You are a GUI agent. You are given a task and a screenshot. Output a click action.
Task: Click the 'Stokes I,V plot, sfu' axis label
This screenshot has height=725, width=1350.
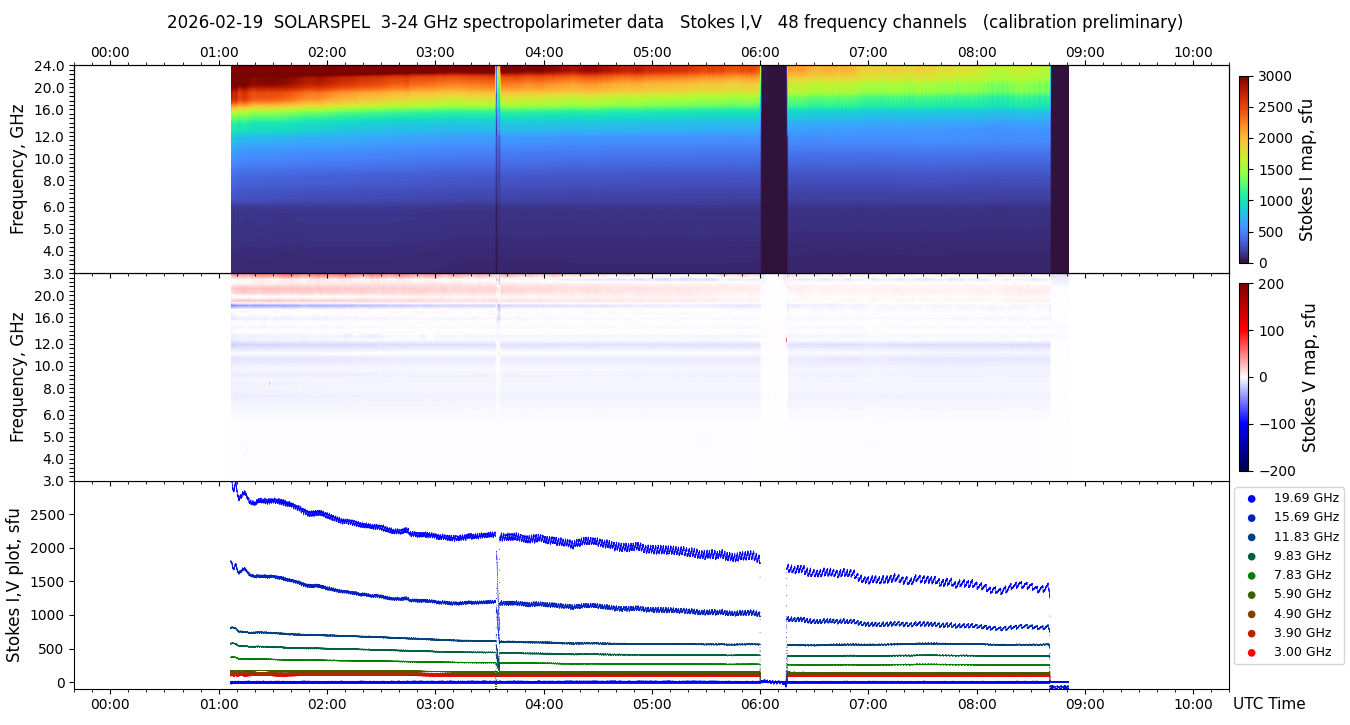click(14, 585)
